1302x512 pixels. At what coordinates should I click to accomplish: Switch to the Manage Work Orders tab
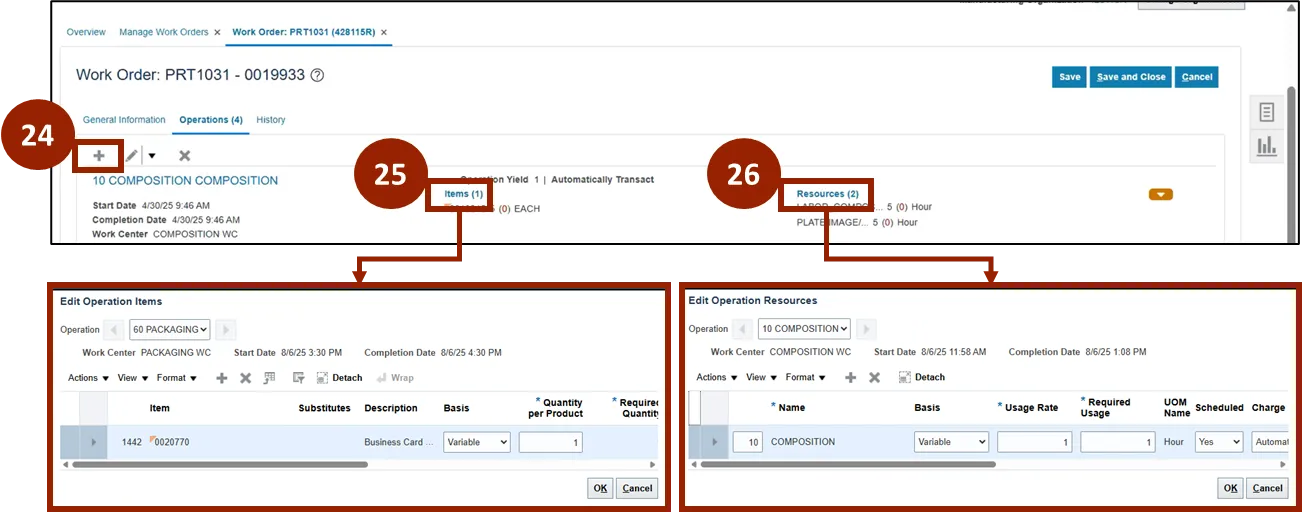[x=164, y=33]
